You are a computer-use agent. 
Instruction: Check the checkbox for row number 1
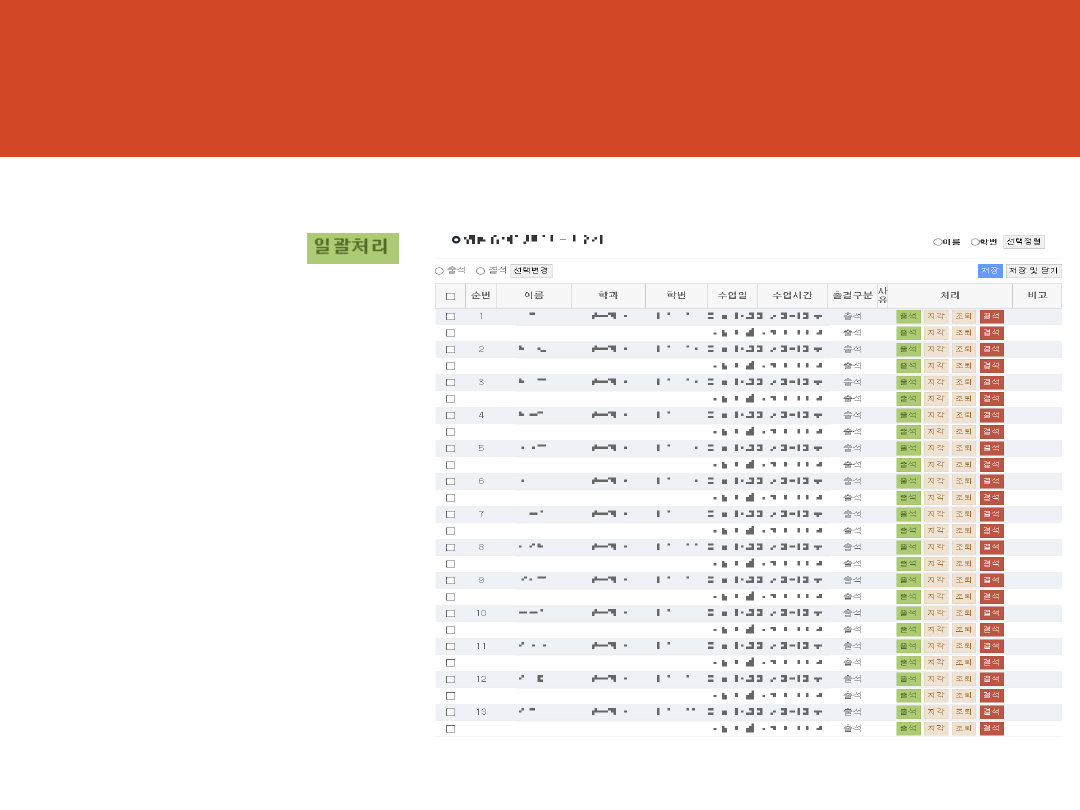pos(450,317)
